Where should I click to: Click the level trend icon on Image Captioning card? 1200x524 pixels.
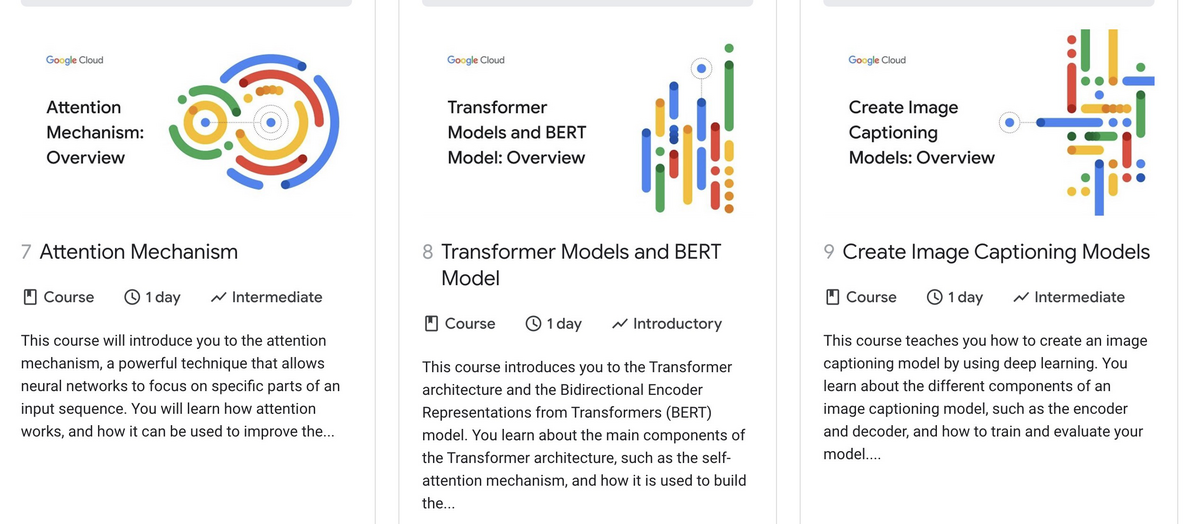(x=1021, y=297)
